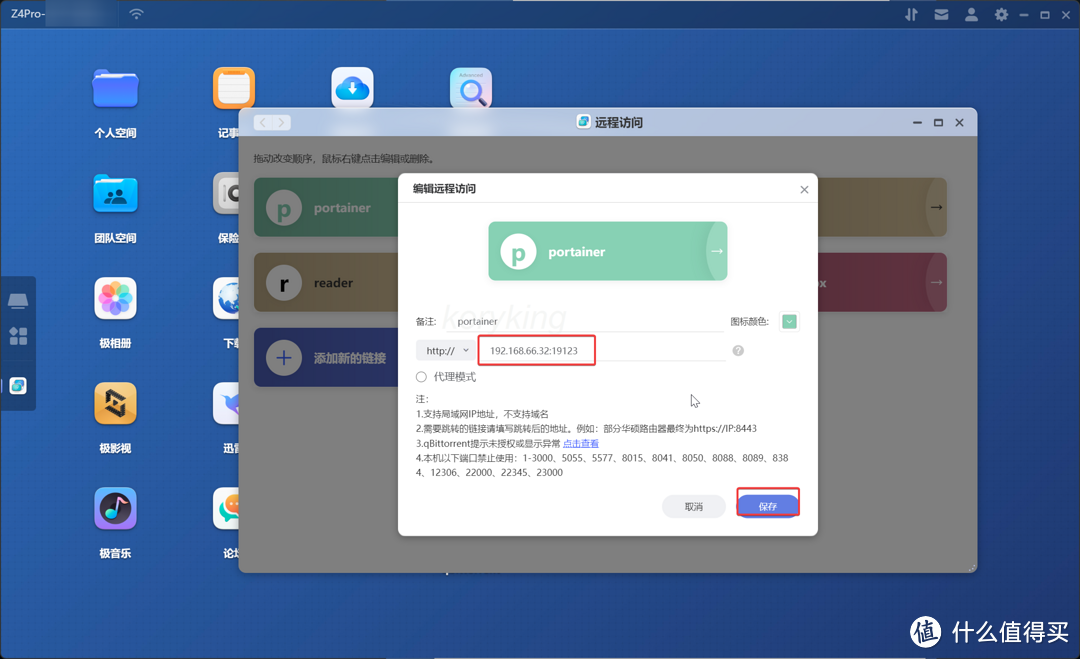Open the settings gear menu
Viewport: 1080px width, 659px height.
click(x=1001, y=14)
